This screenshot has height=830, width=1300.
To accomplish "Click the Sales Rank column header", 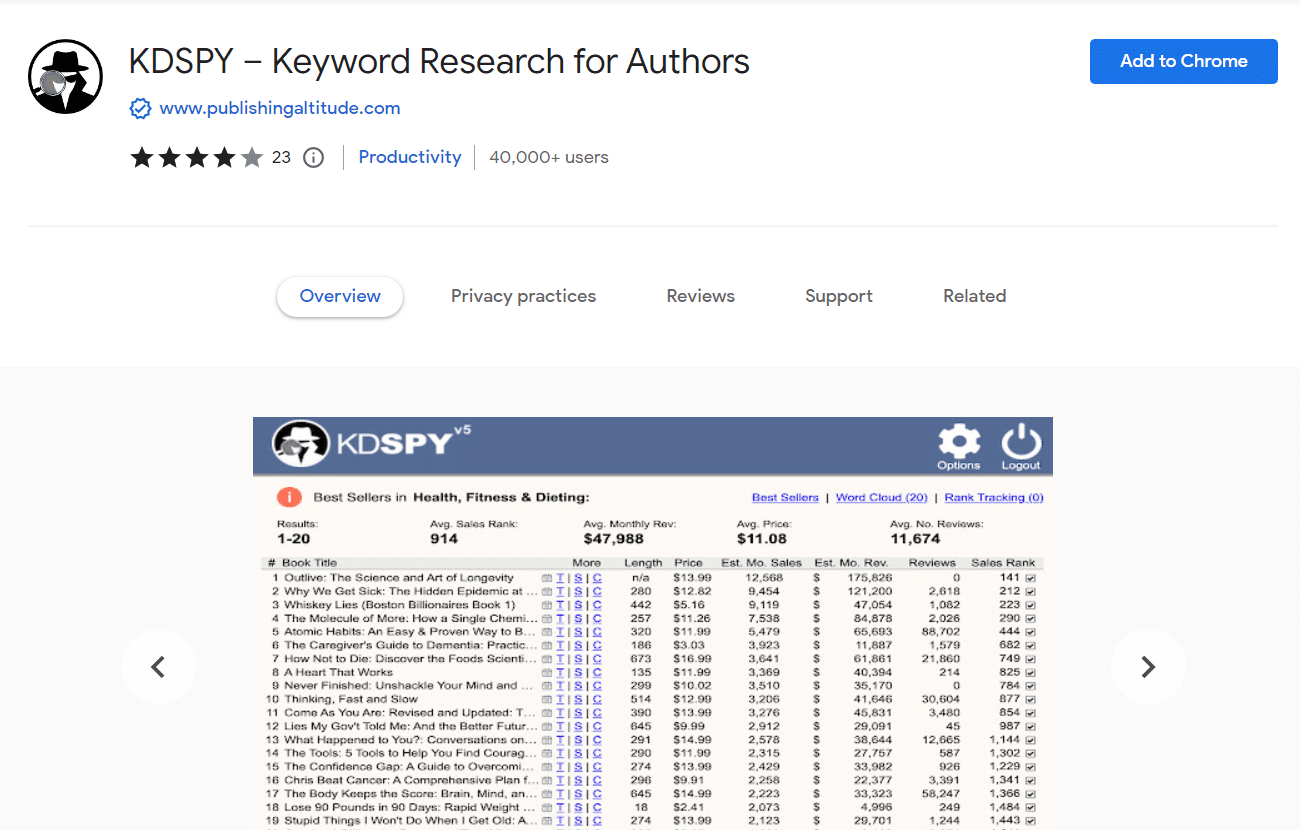I will (1003, 563).
